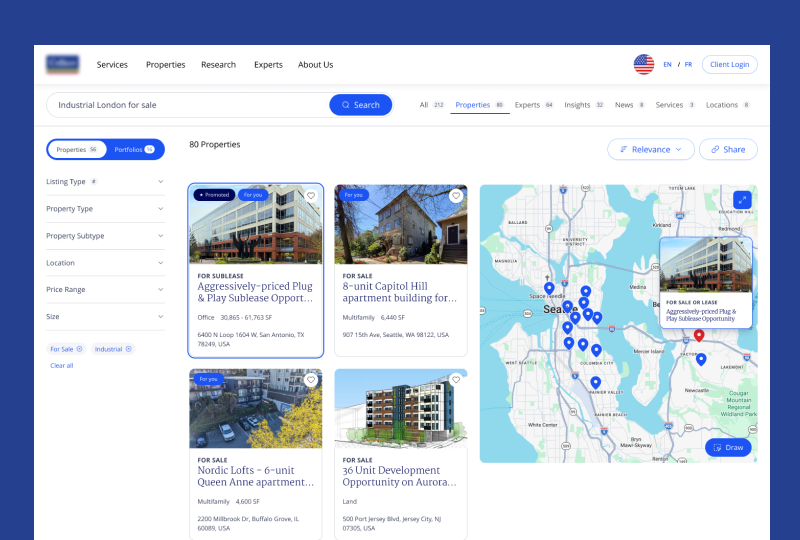Favorite the 36 Unit Development listing heart
Image resolution: width=800 pixels, height=540 pixels.
(456, 380)
